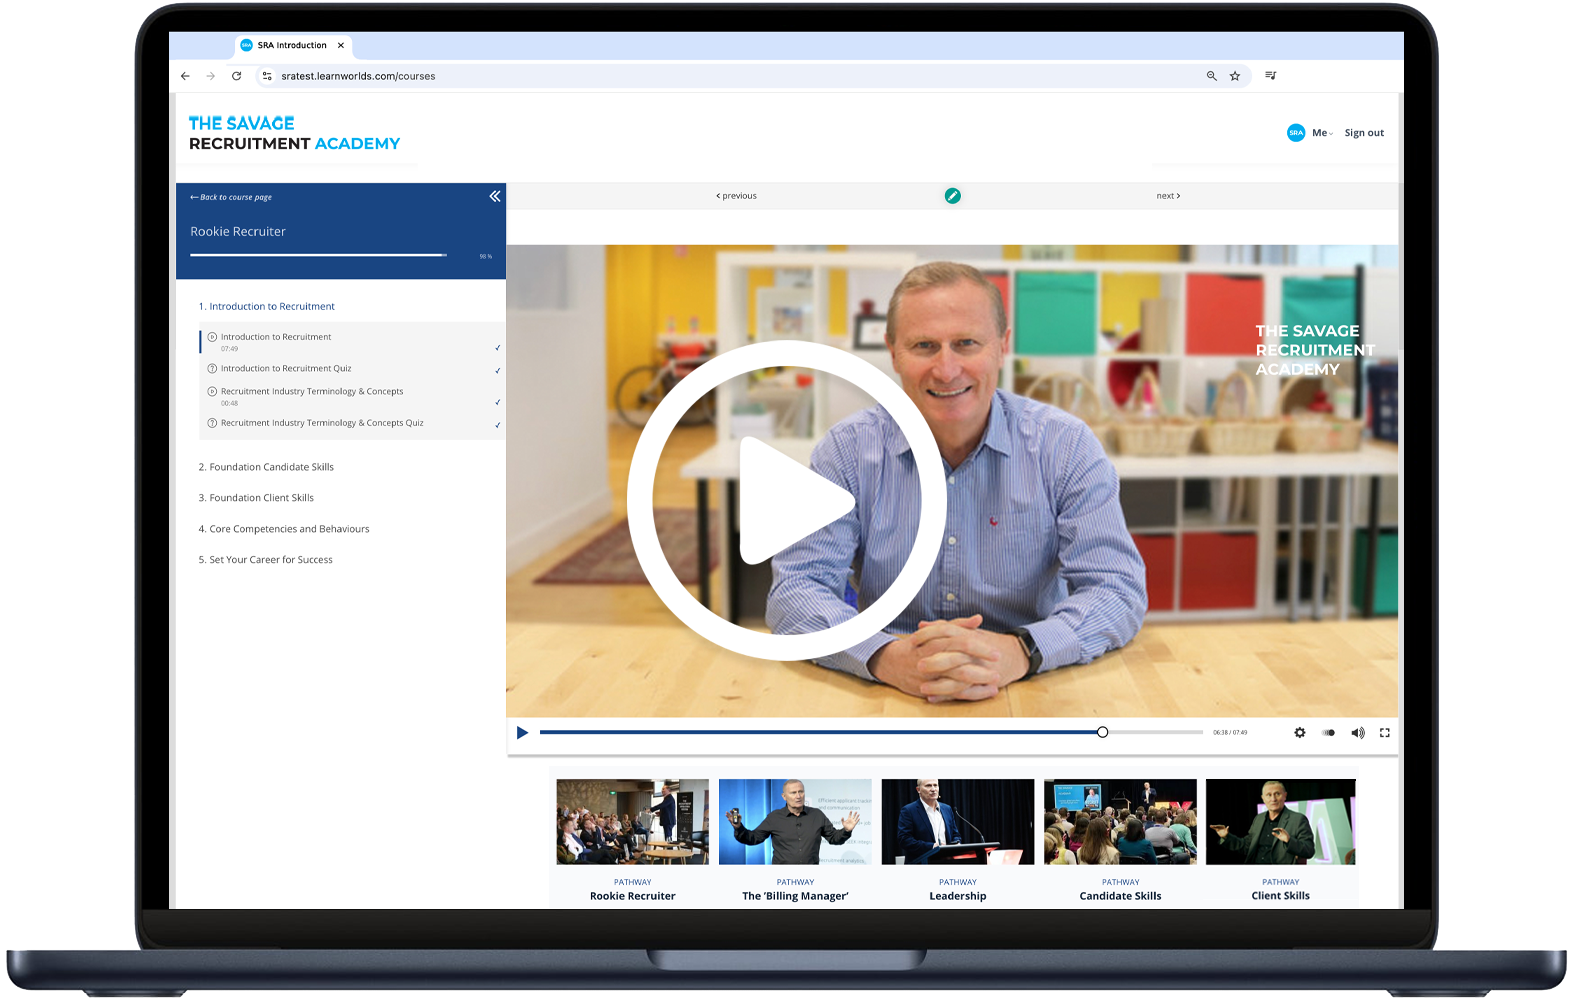Go to the next lesson
1573x1001 pixels.
click(x=1168, y=196)
